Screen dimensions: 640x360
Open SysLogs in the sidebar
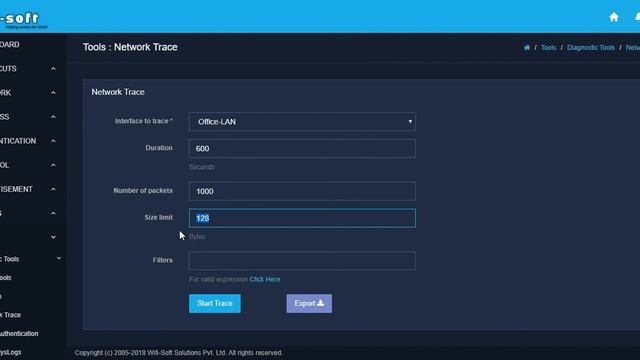(11, 352)
